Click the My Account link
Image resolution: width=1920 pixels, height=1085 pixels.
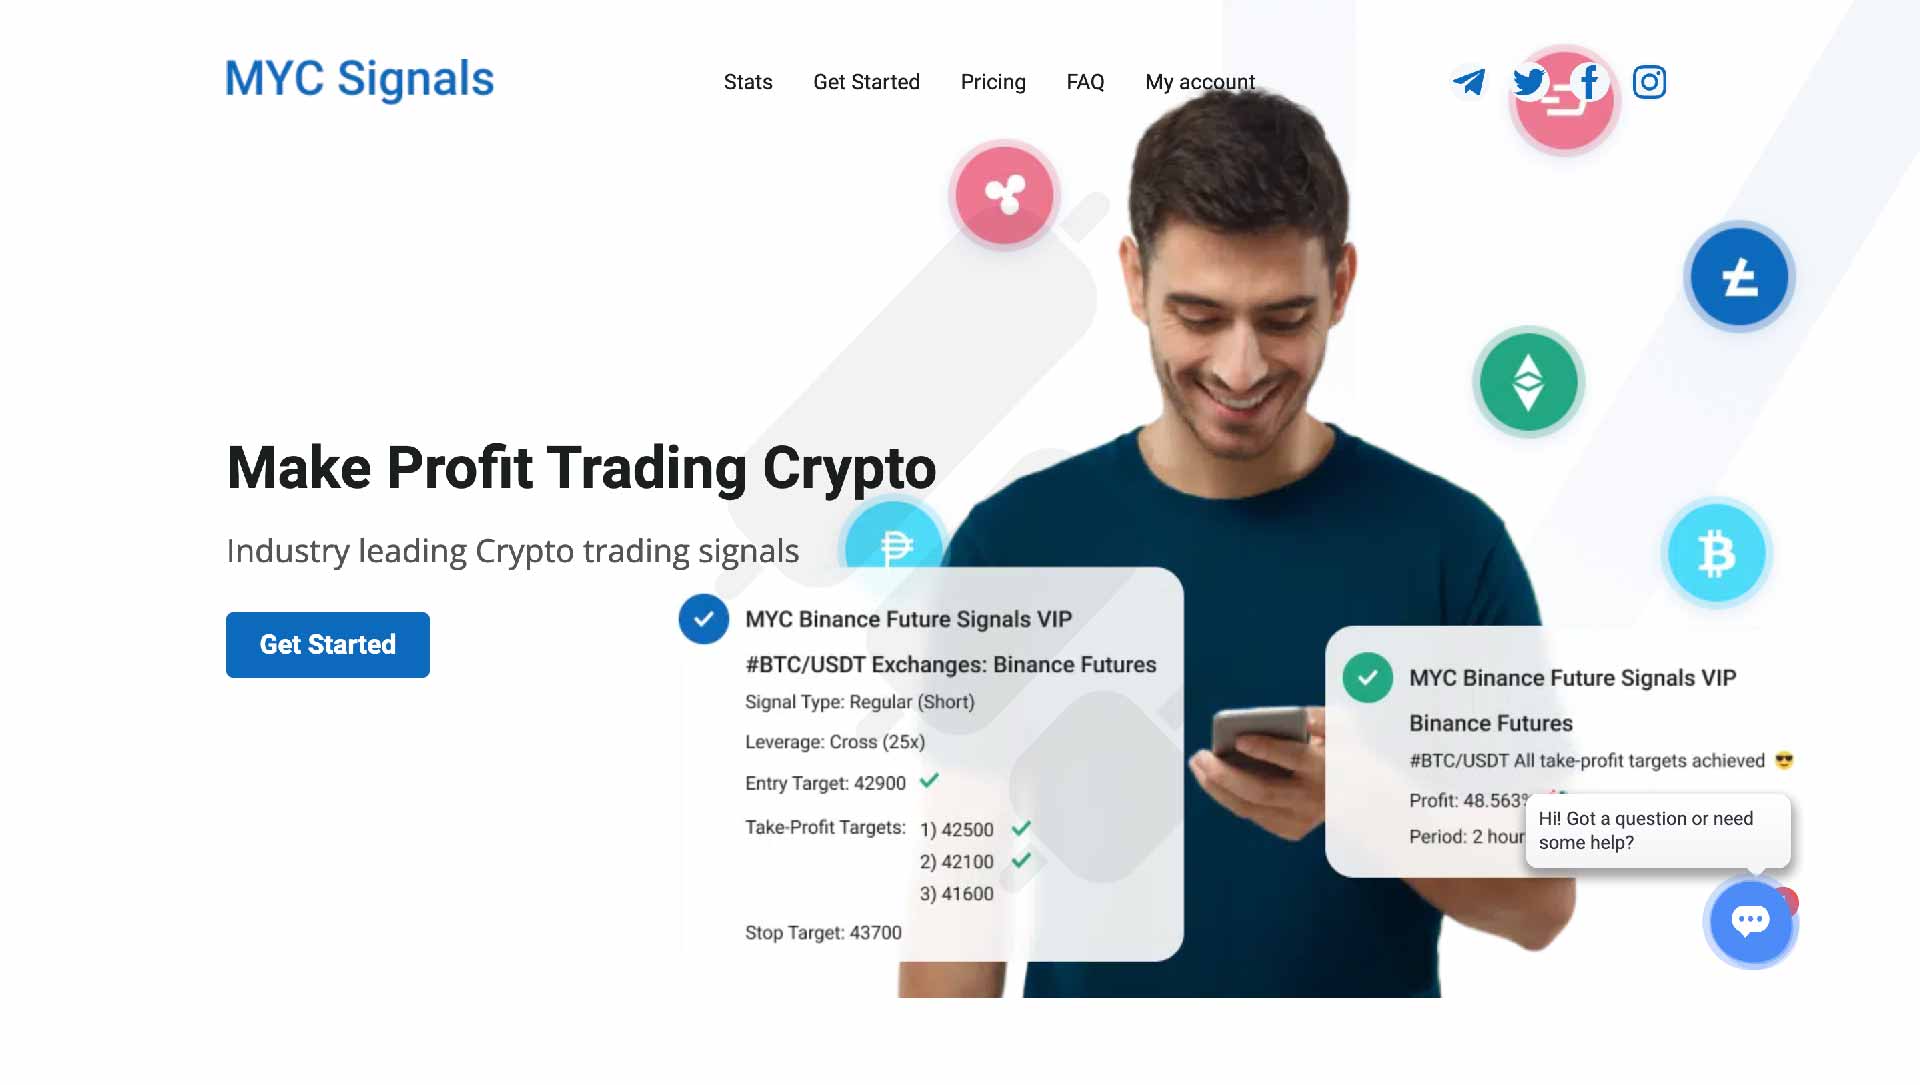pyautogui.click(x=1199, y=82)
